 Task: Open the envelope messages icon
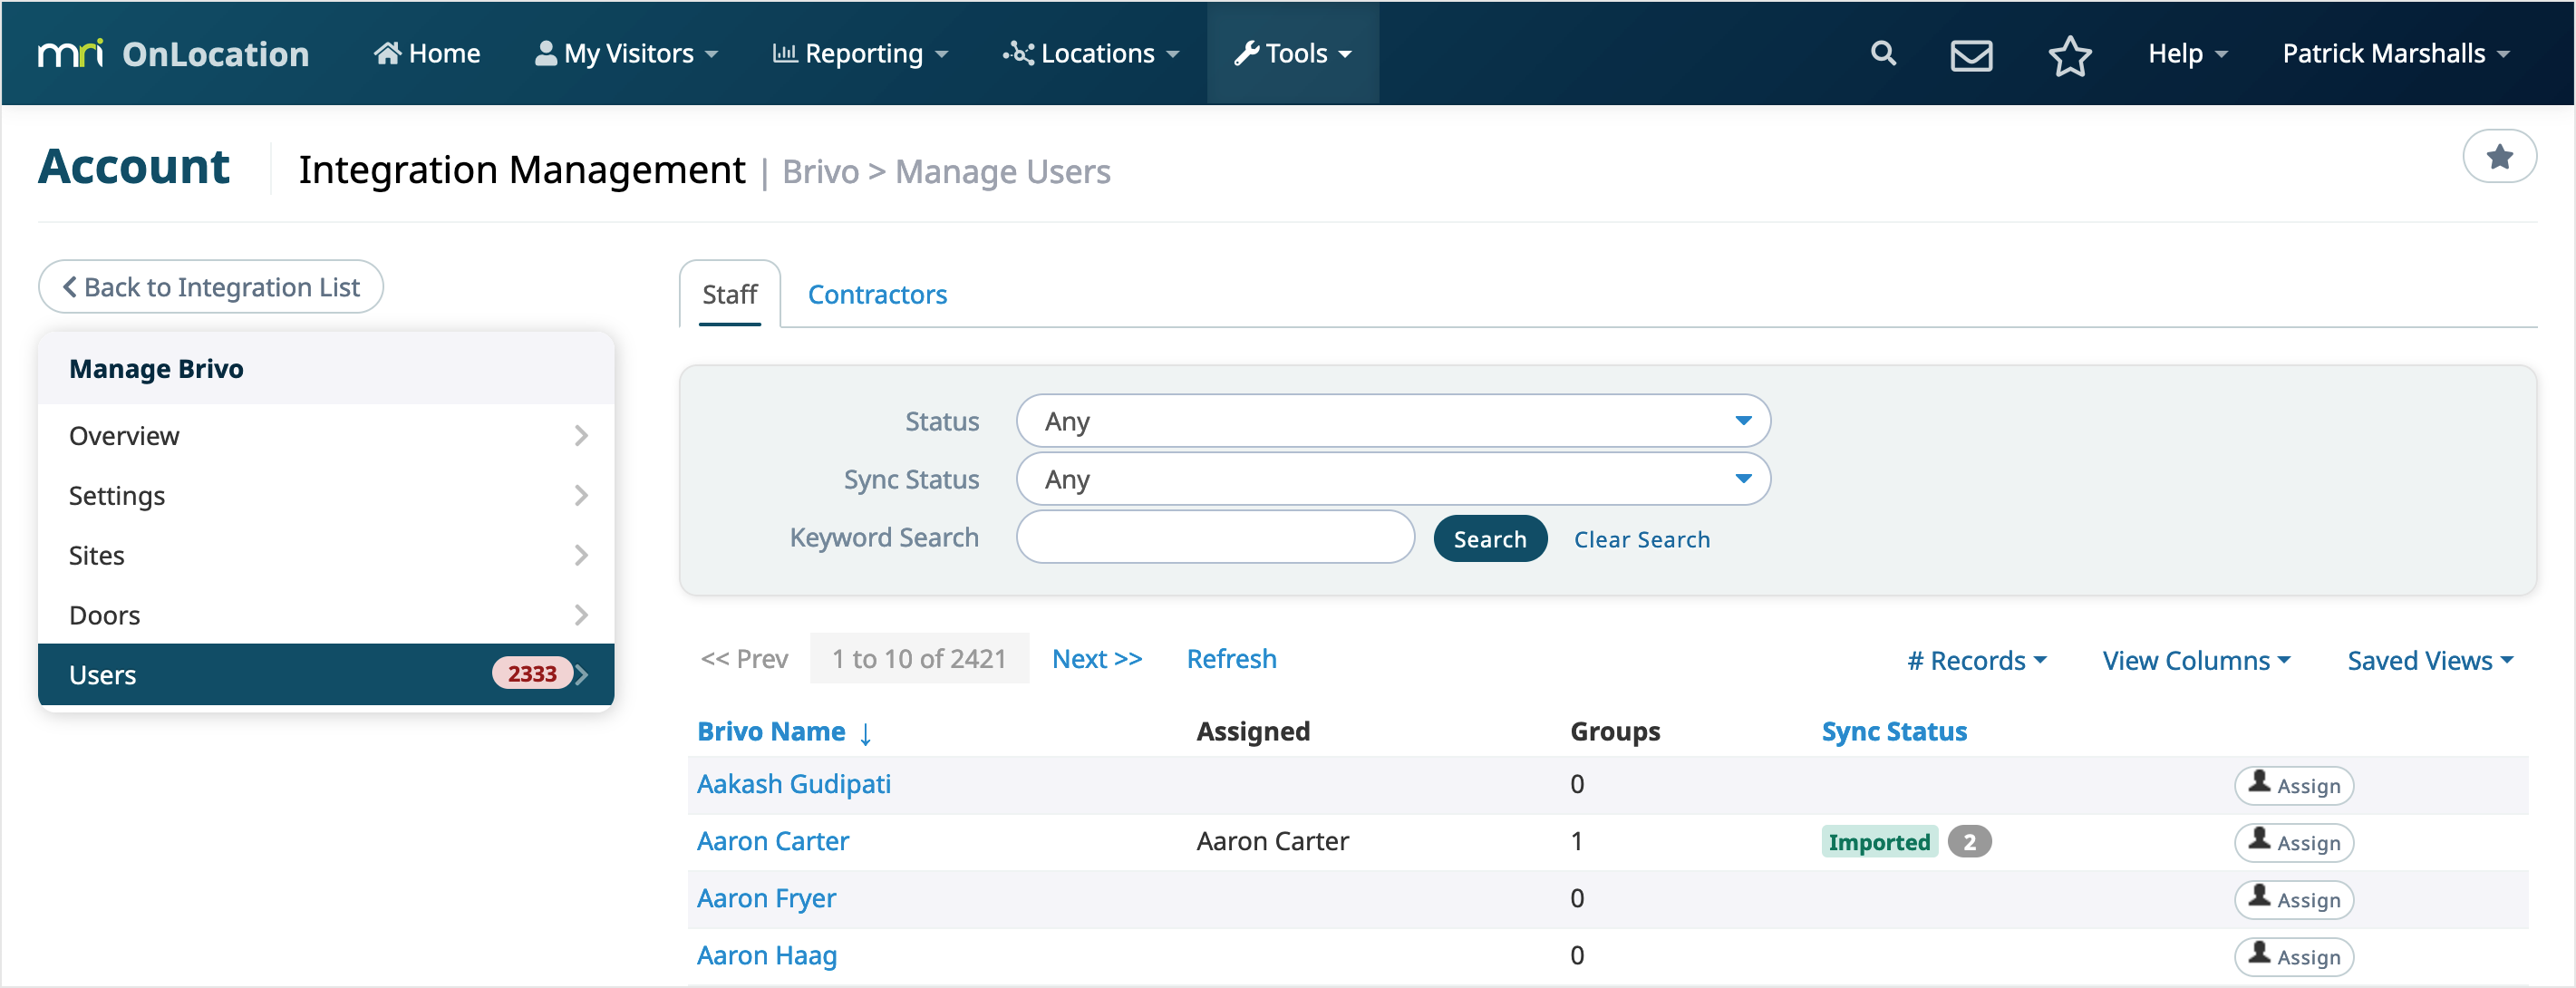[1971, 55]
